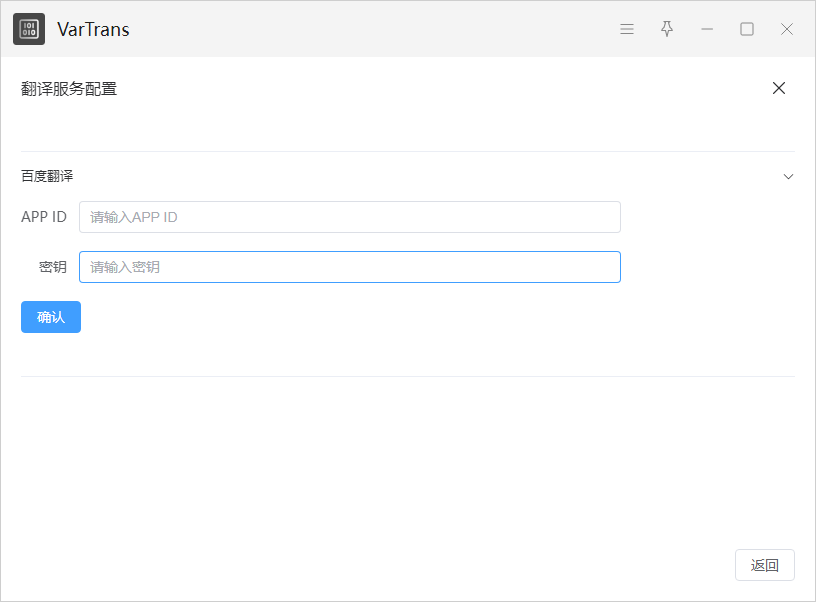Click the 密钥 input field

coord(349,267)
